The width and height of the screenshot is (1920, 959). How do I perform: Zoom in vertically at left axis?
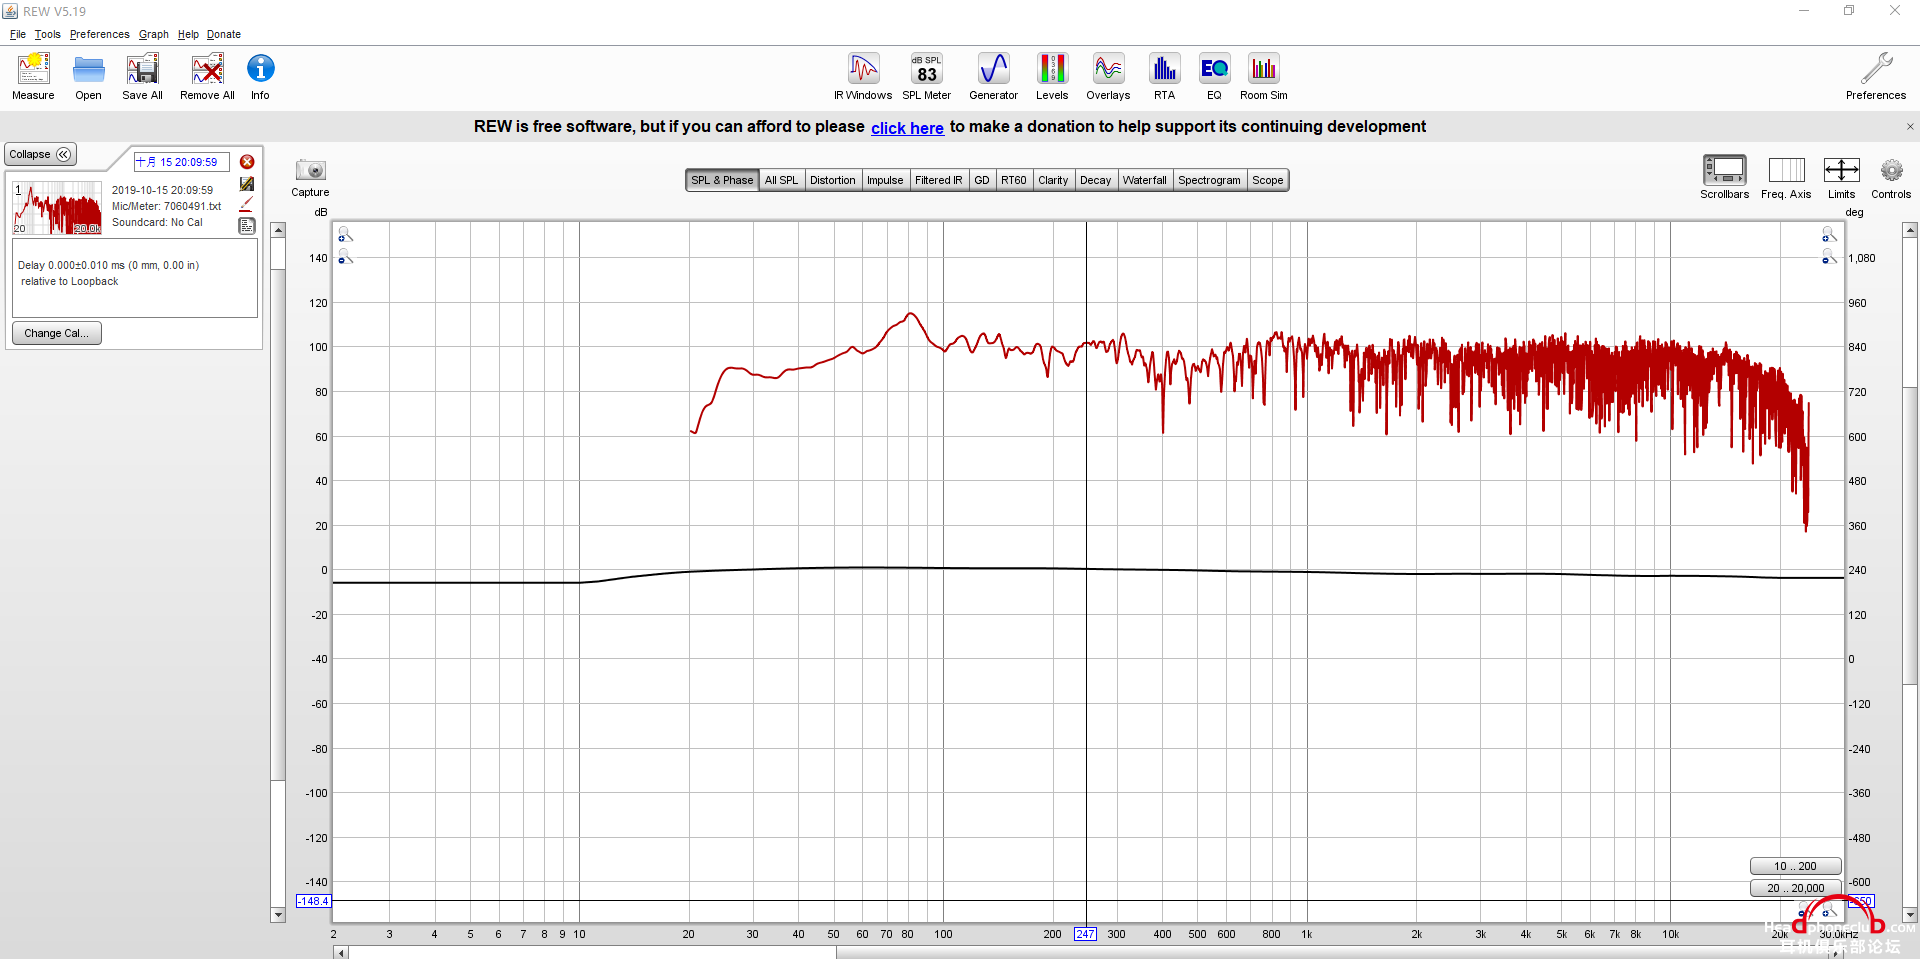pyautogui.click(x=344, y=234)
